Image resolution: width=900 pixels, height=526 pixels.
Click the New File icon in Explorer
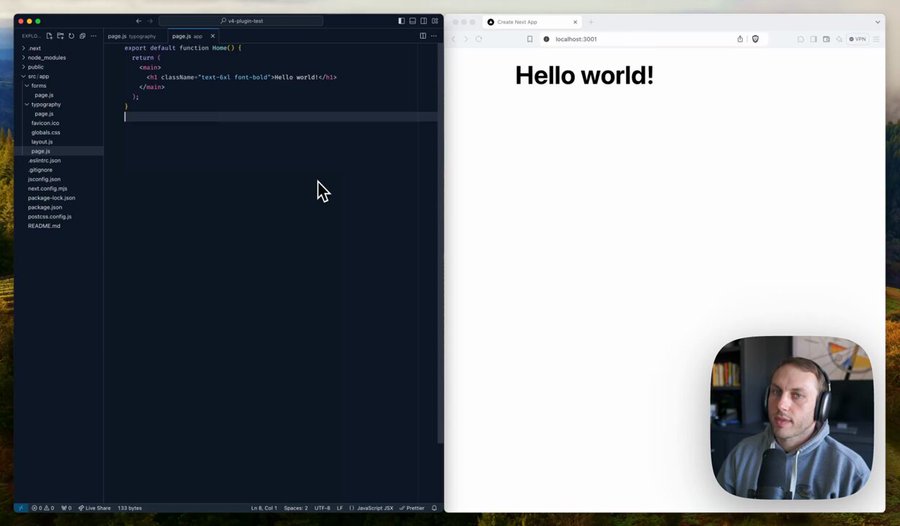click(x=49, y=36)
